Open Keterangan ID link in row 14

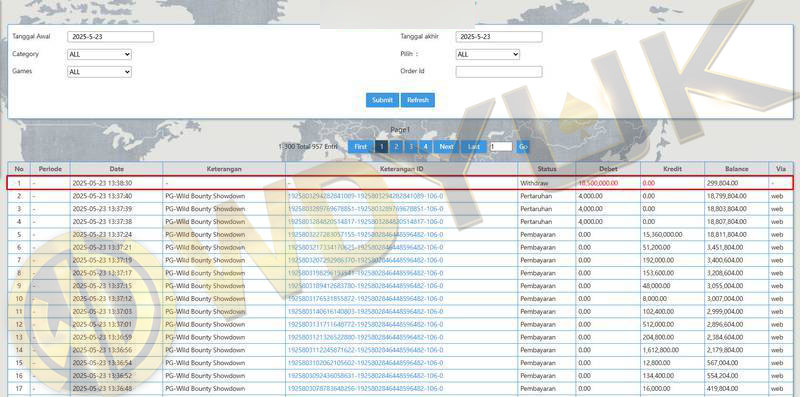365,350
